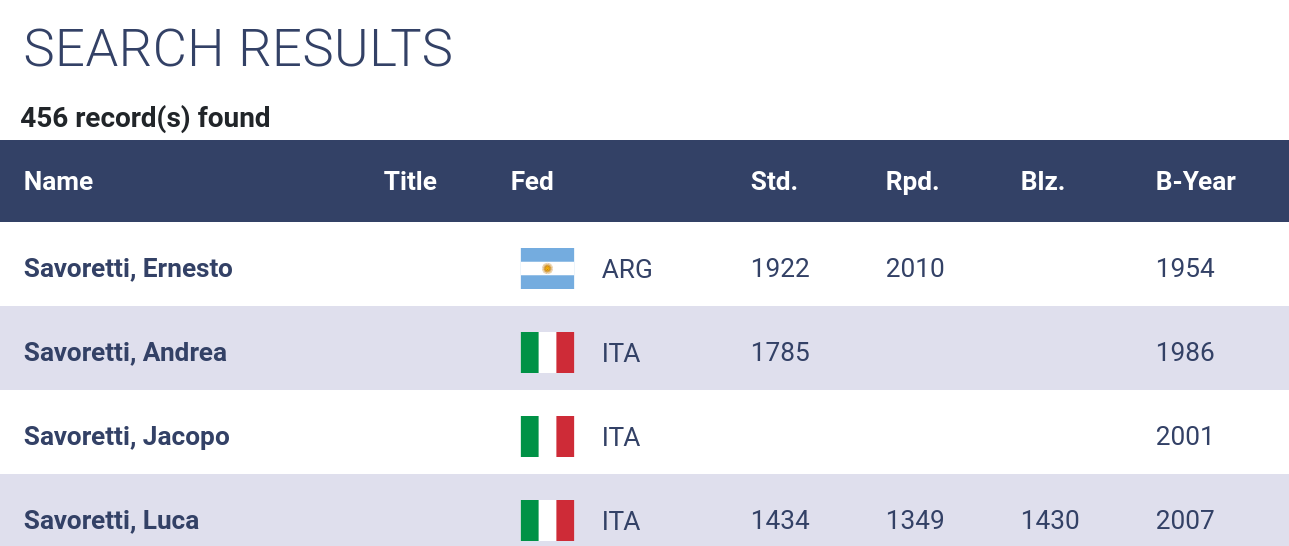Sort by B-Year column header
The height and width of the screenshot is (546, 1289).
coord(1196,181)
